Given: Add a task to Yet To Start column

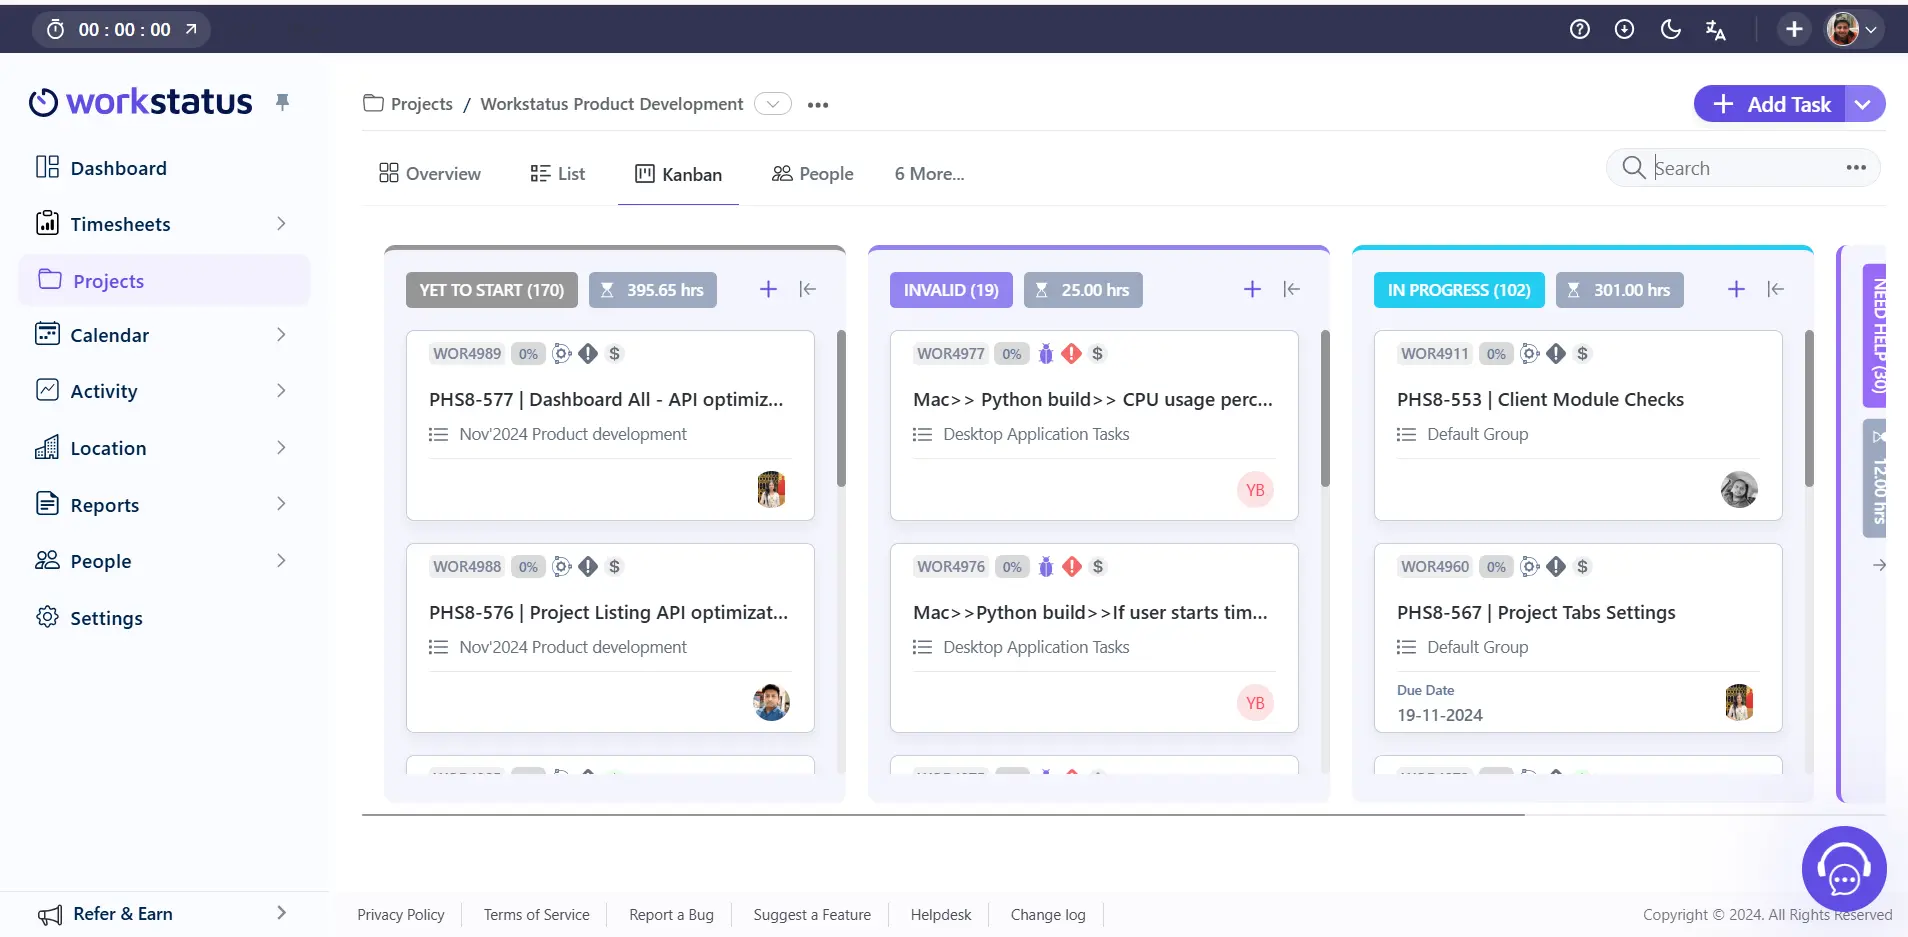Looking at the screenshot, I should click(x=768, y=289).
